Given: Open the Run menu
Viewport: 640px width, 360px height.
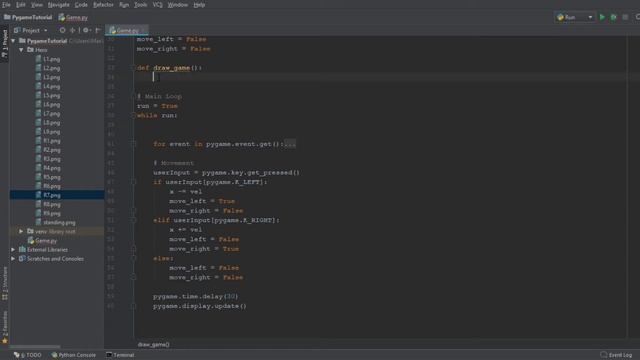Looking at the screenshot, I should click(124, 5).
